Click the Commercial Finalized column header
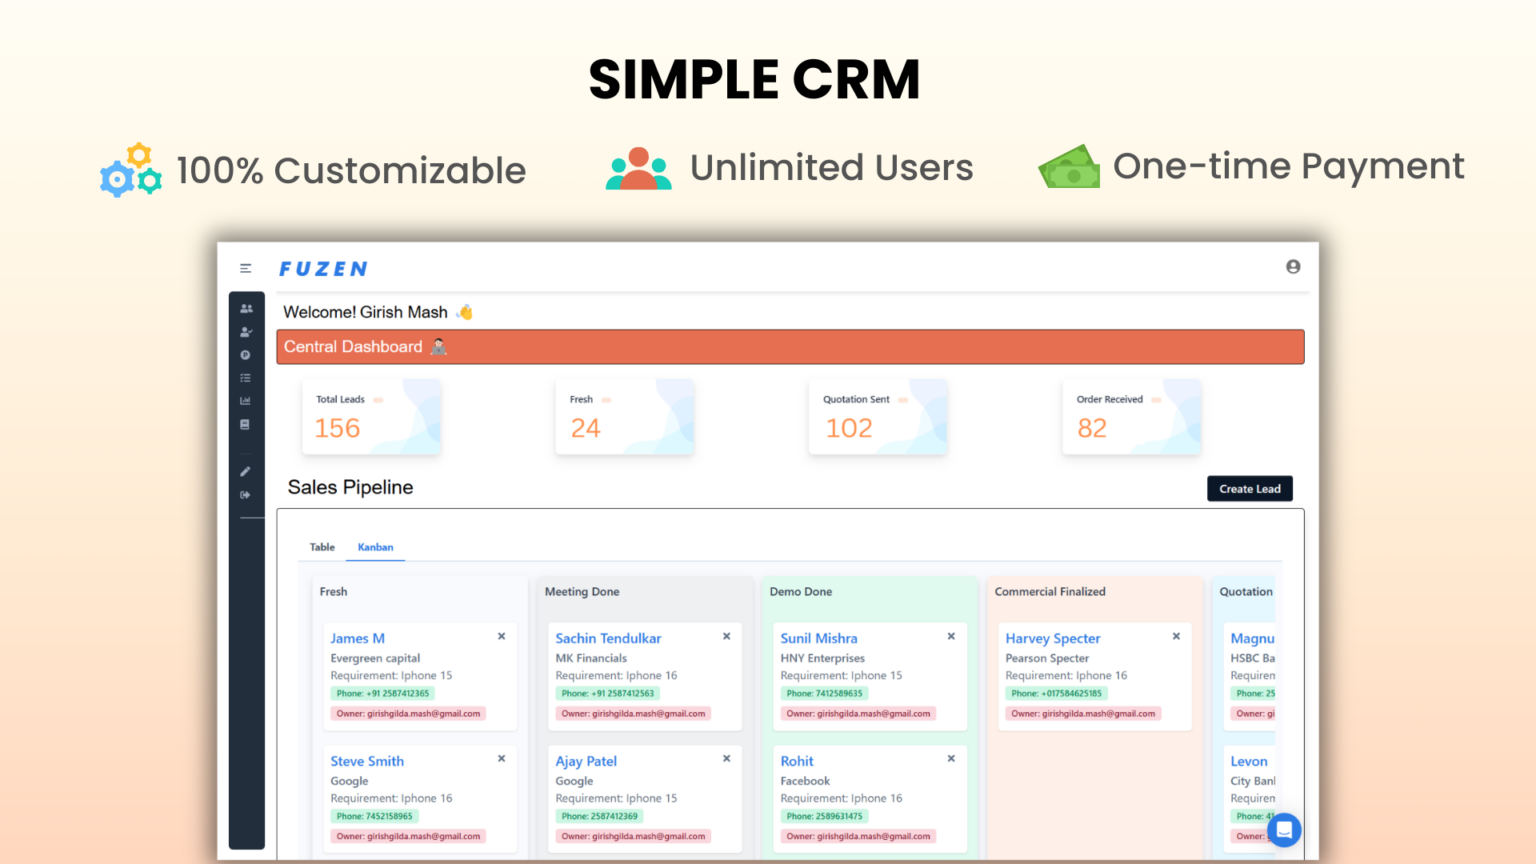1536x864 pixels. [x=1050, y=592]
